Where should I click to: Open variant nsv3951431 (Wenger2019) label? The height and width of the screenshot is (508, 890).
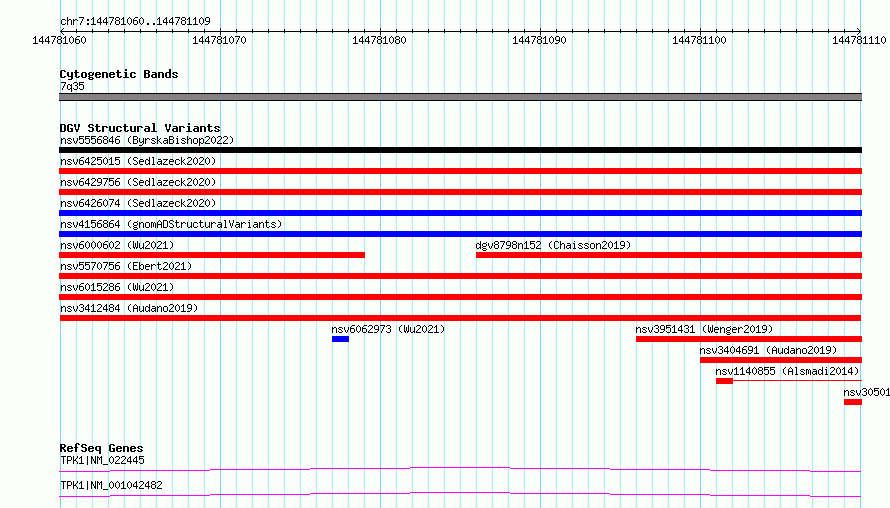[704, 329]
